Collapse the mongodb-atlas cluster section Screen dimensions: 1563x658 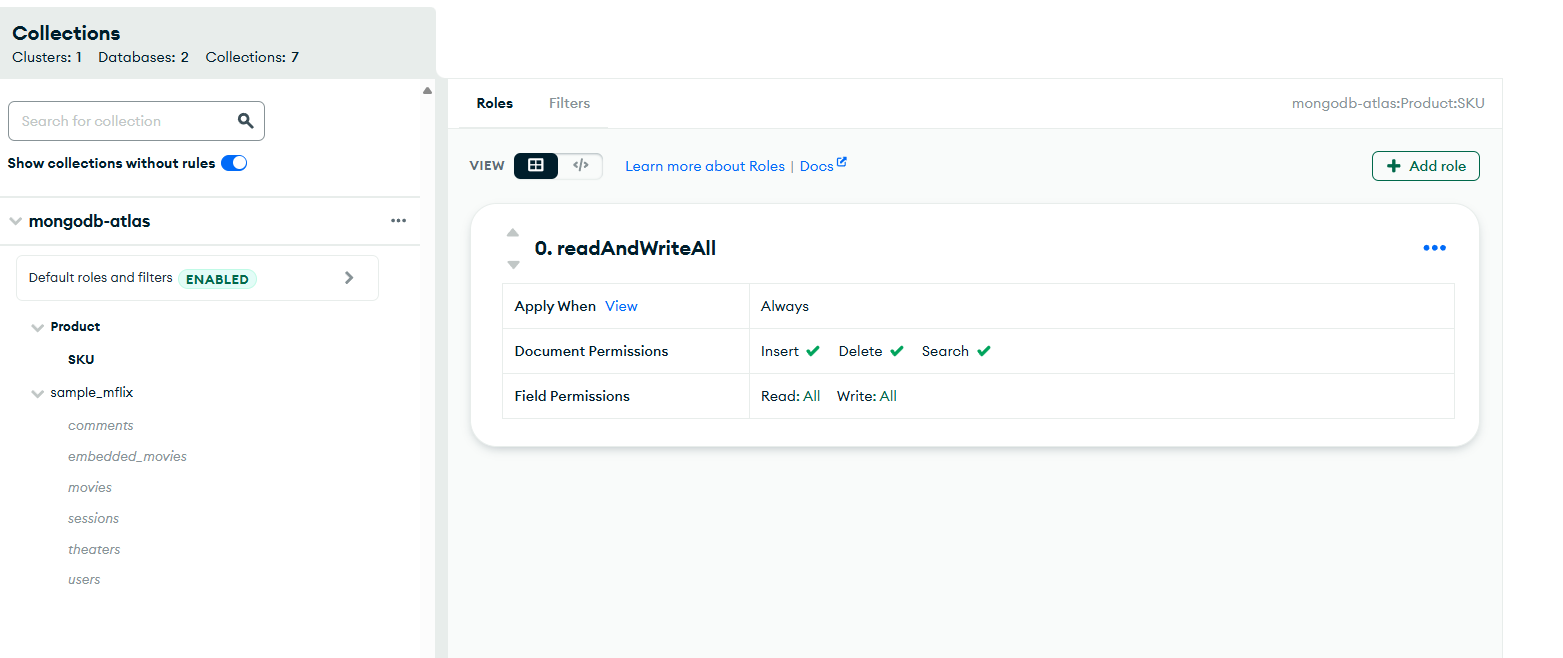(15, 221)
